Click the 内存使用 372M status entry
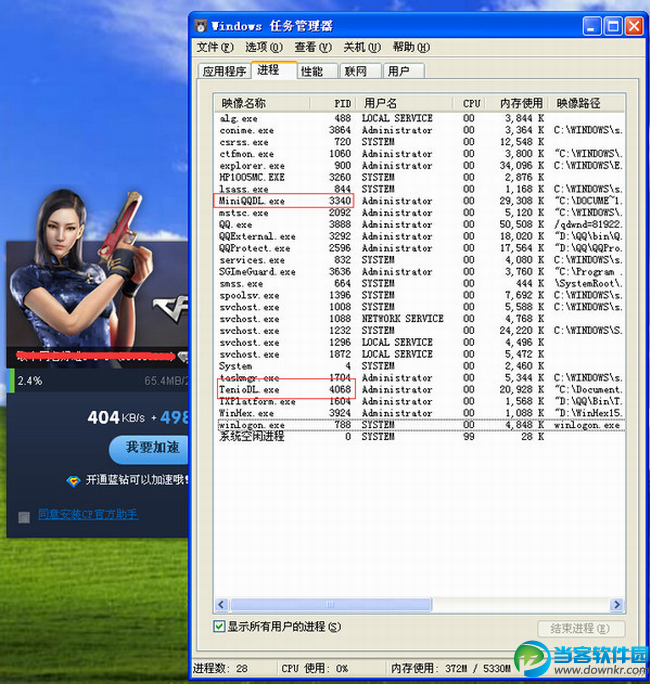This screenshot has width=650, height=684. (450, 668)
